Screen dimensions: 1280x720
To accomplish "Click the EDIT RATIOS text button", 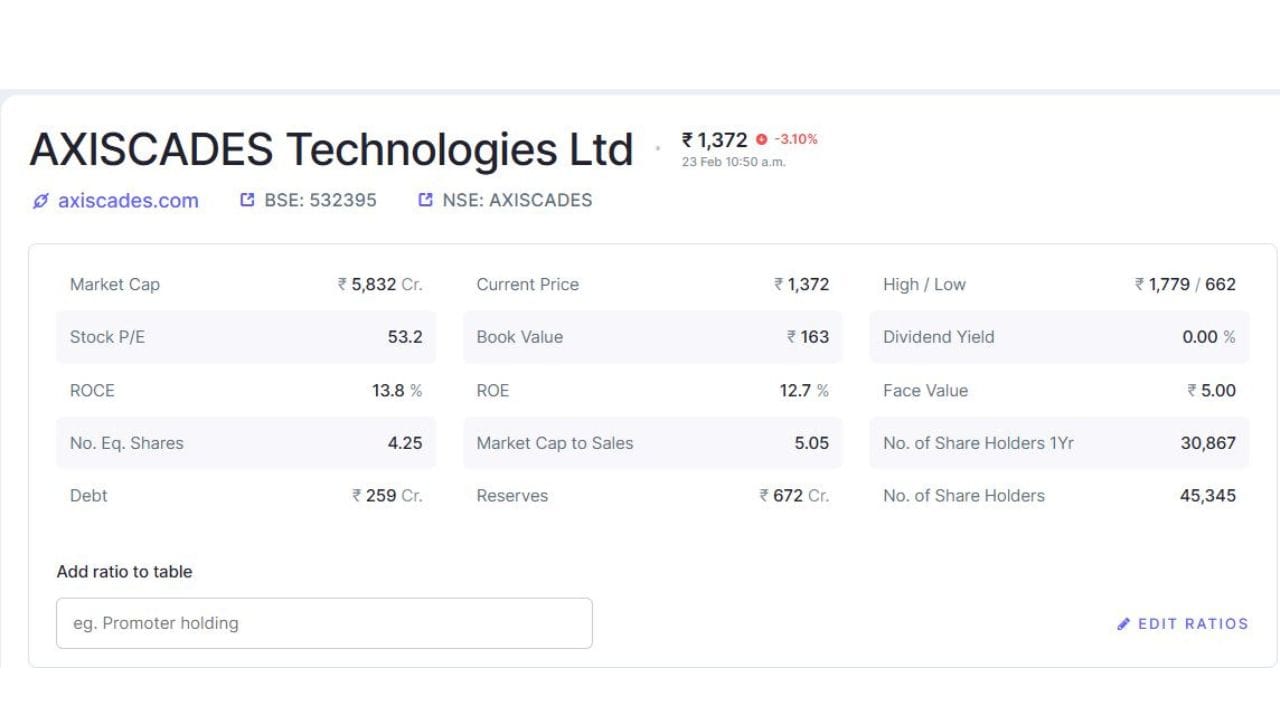I will [x=1193, y=624].
